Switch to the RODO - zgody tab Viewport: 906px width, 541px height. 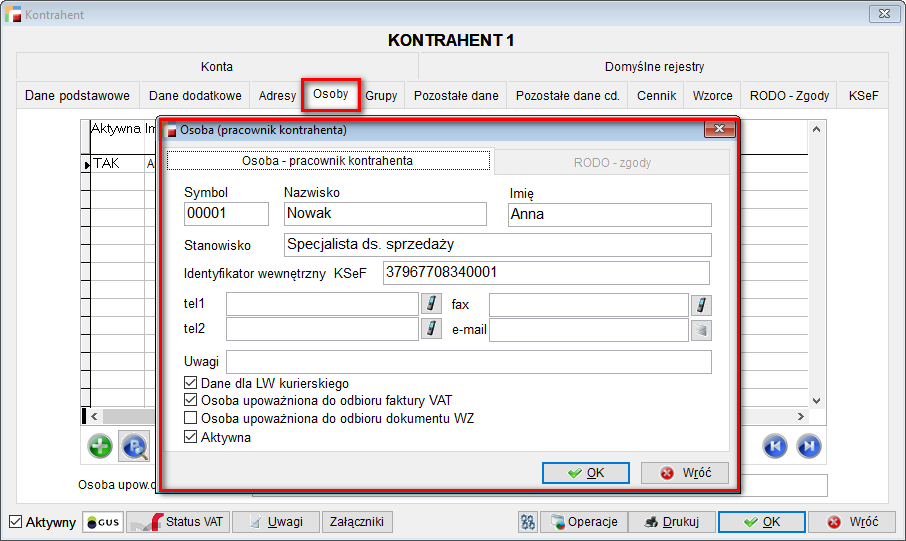point(615,161)
